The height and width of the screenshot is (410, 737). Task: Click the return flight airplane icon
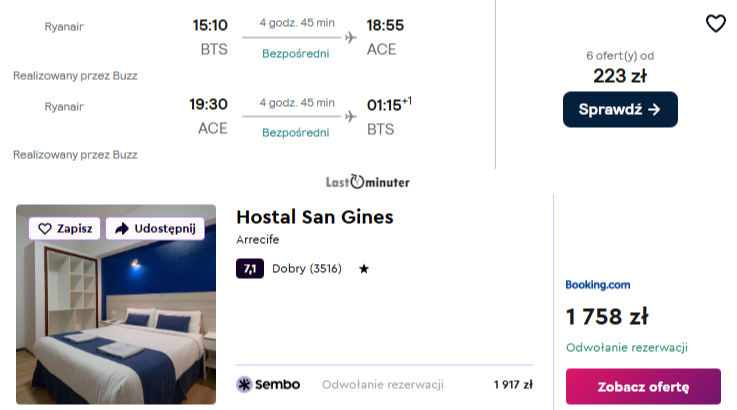pos(350,117)
